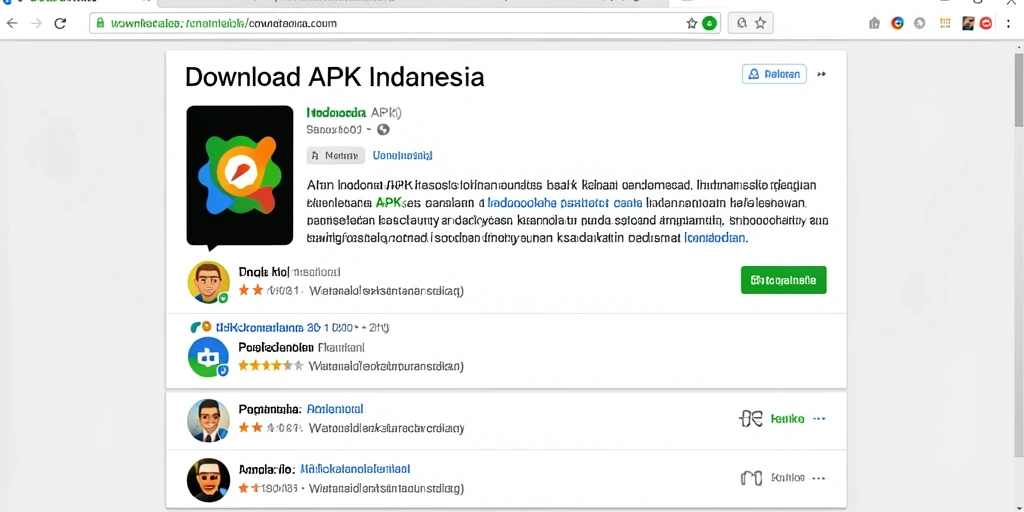1024x512 pixels.
Task: Click the red and blue circular extension icon
Action: click(x=897, y=24)
